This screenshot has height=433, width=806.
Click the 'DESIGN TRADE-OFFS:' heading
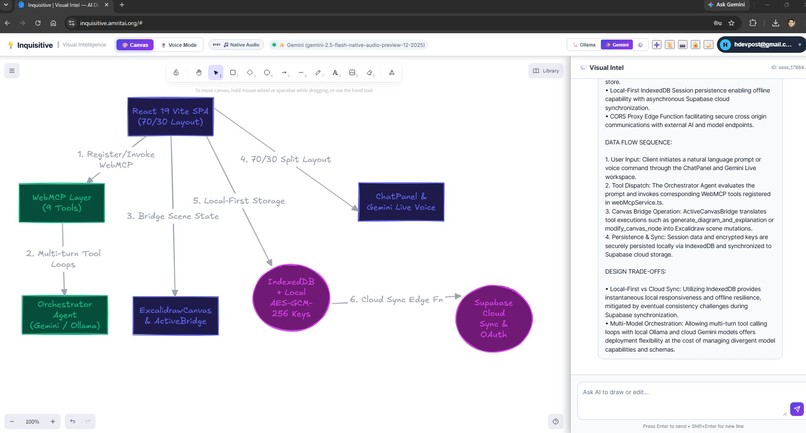[635, 272]
